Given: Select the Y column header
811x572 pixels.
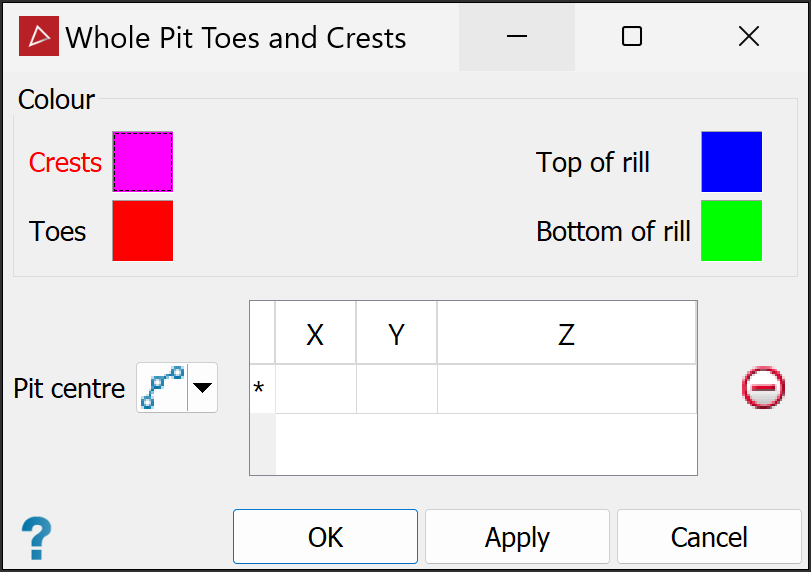Looking at the screenshot, I should pos(396,335).
